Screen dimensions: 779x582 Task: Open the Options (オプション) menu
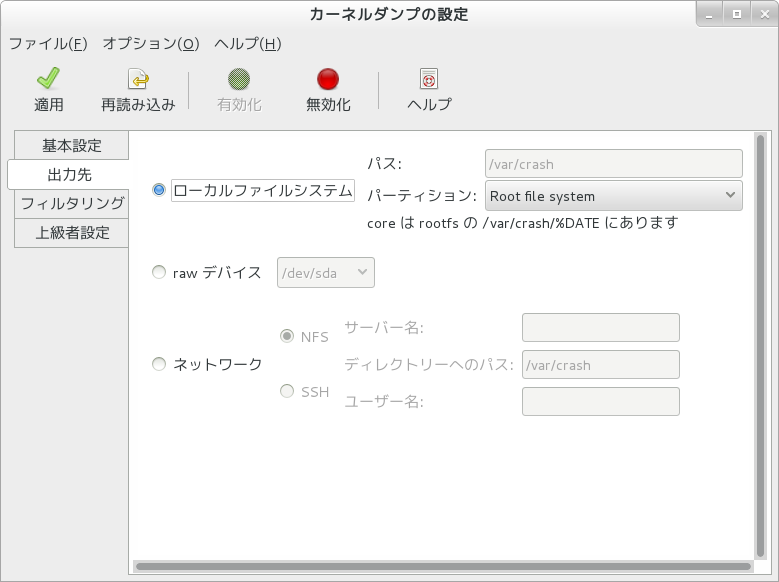click(x=151, y=44)
